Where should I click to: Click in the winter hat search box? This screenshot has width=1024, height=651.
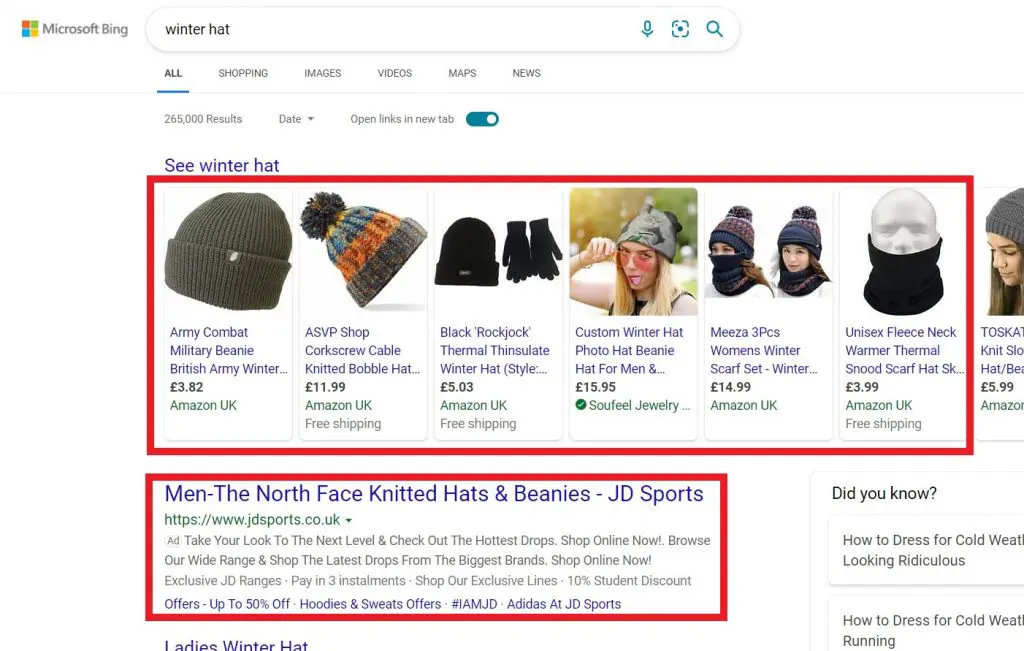point(390,29)
